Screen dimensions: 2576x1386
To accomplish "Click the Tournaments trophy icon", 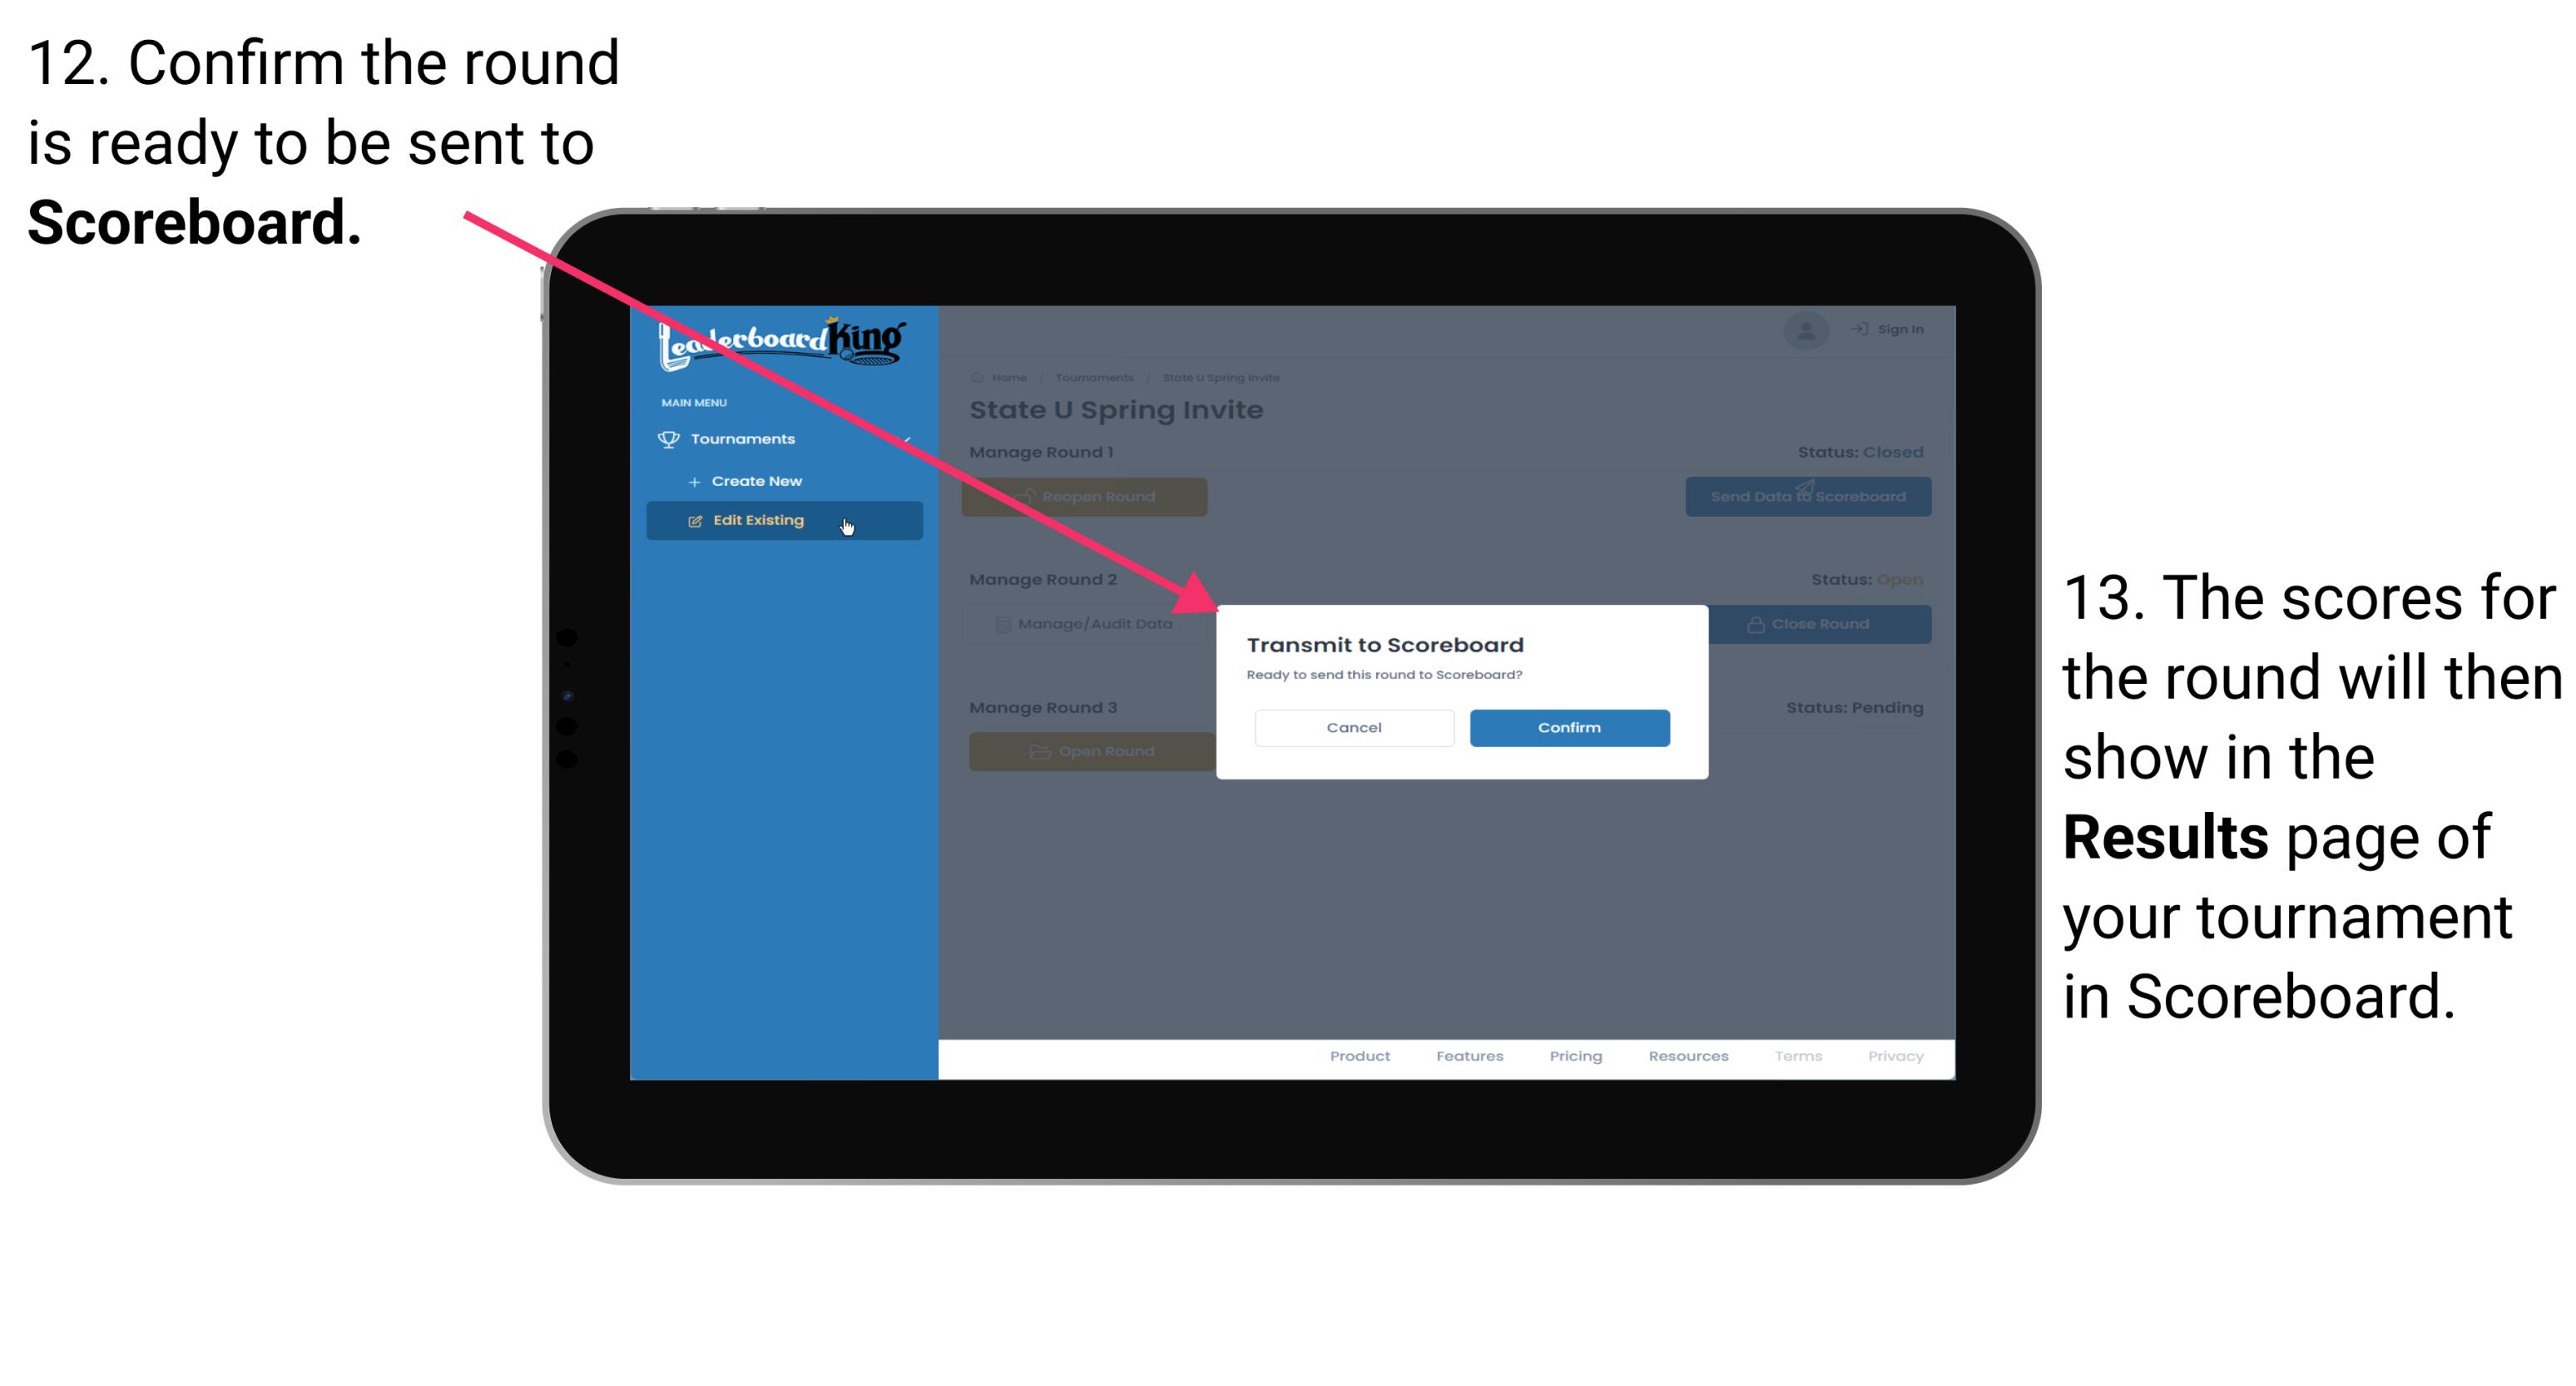I will point(667,437).
